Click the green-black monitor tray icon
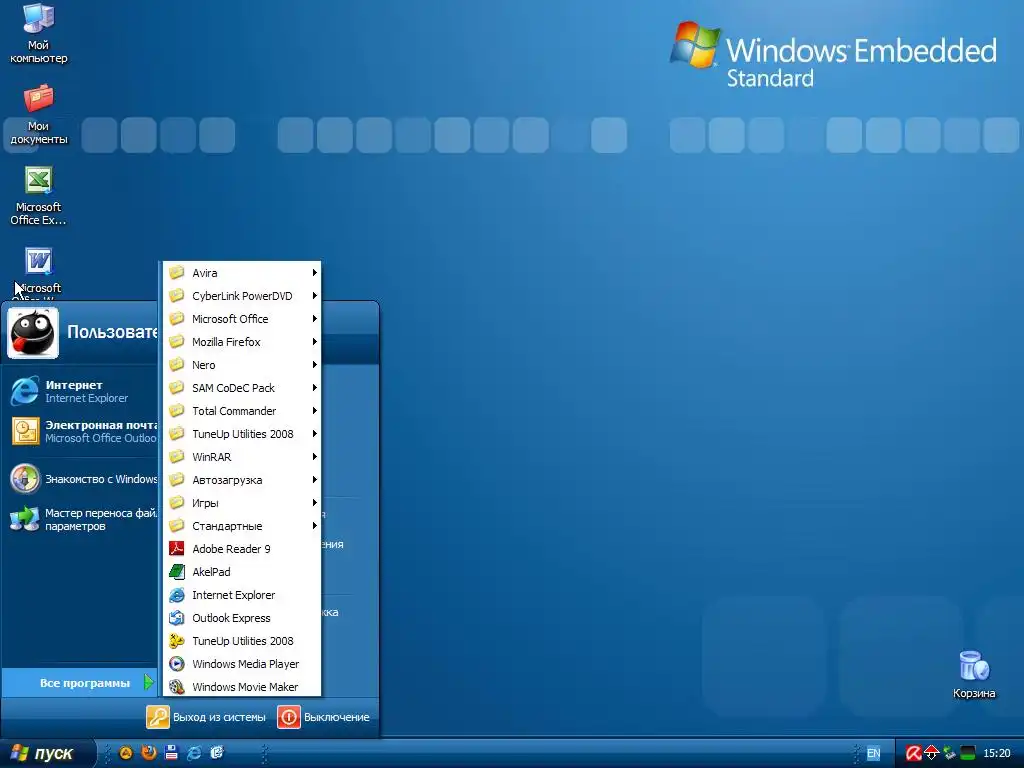The image size is (1024, 768). tap(968, 753)
